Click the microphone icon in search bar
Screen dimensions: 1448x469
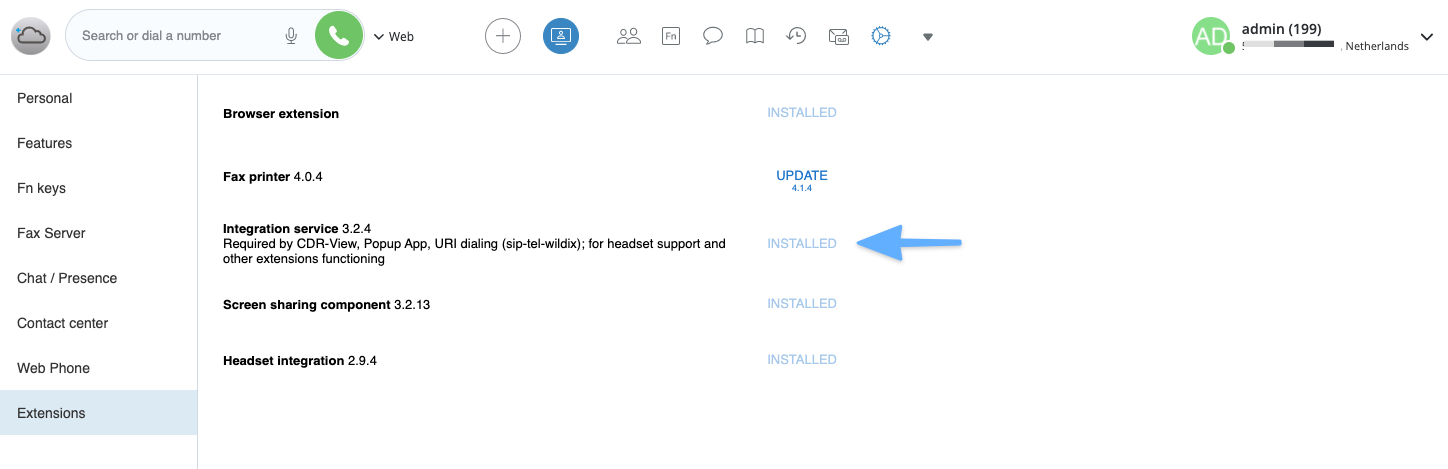(291, 36)
